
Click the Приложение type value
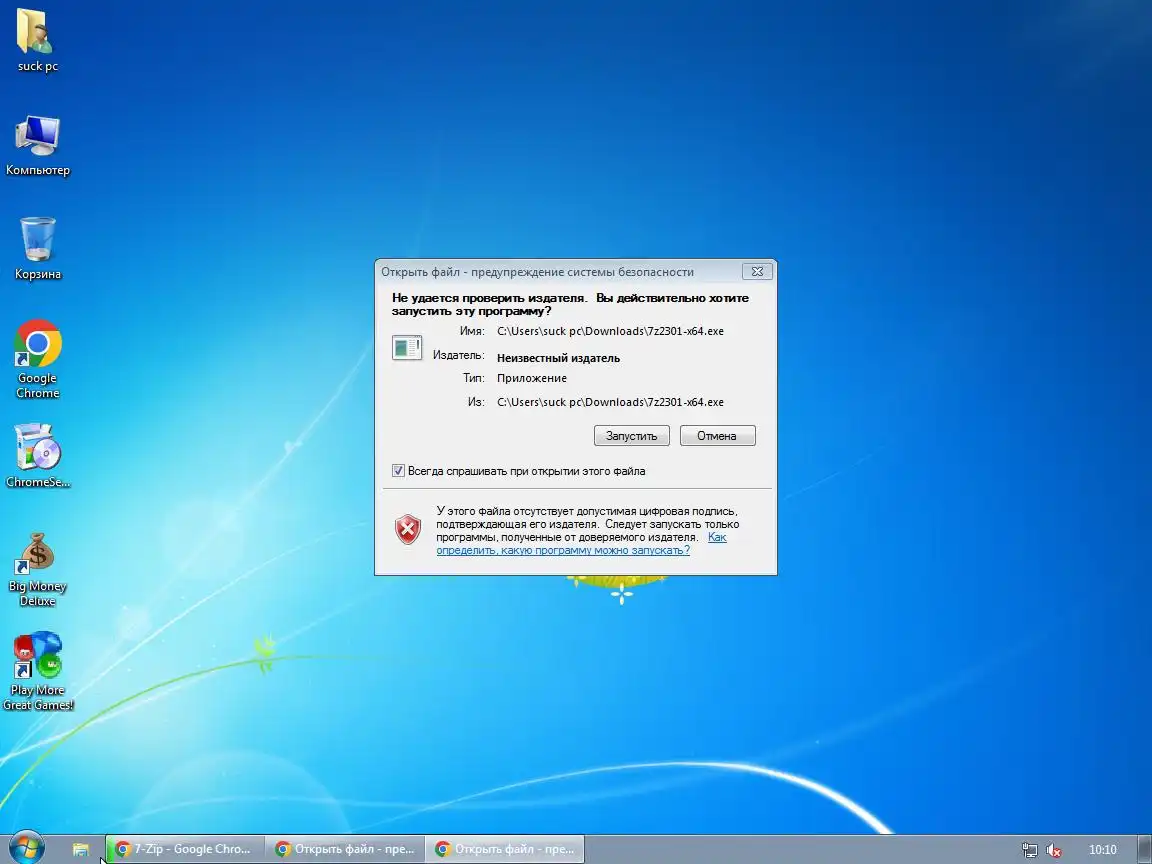click(532, 378)
